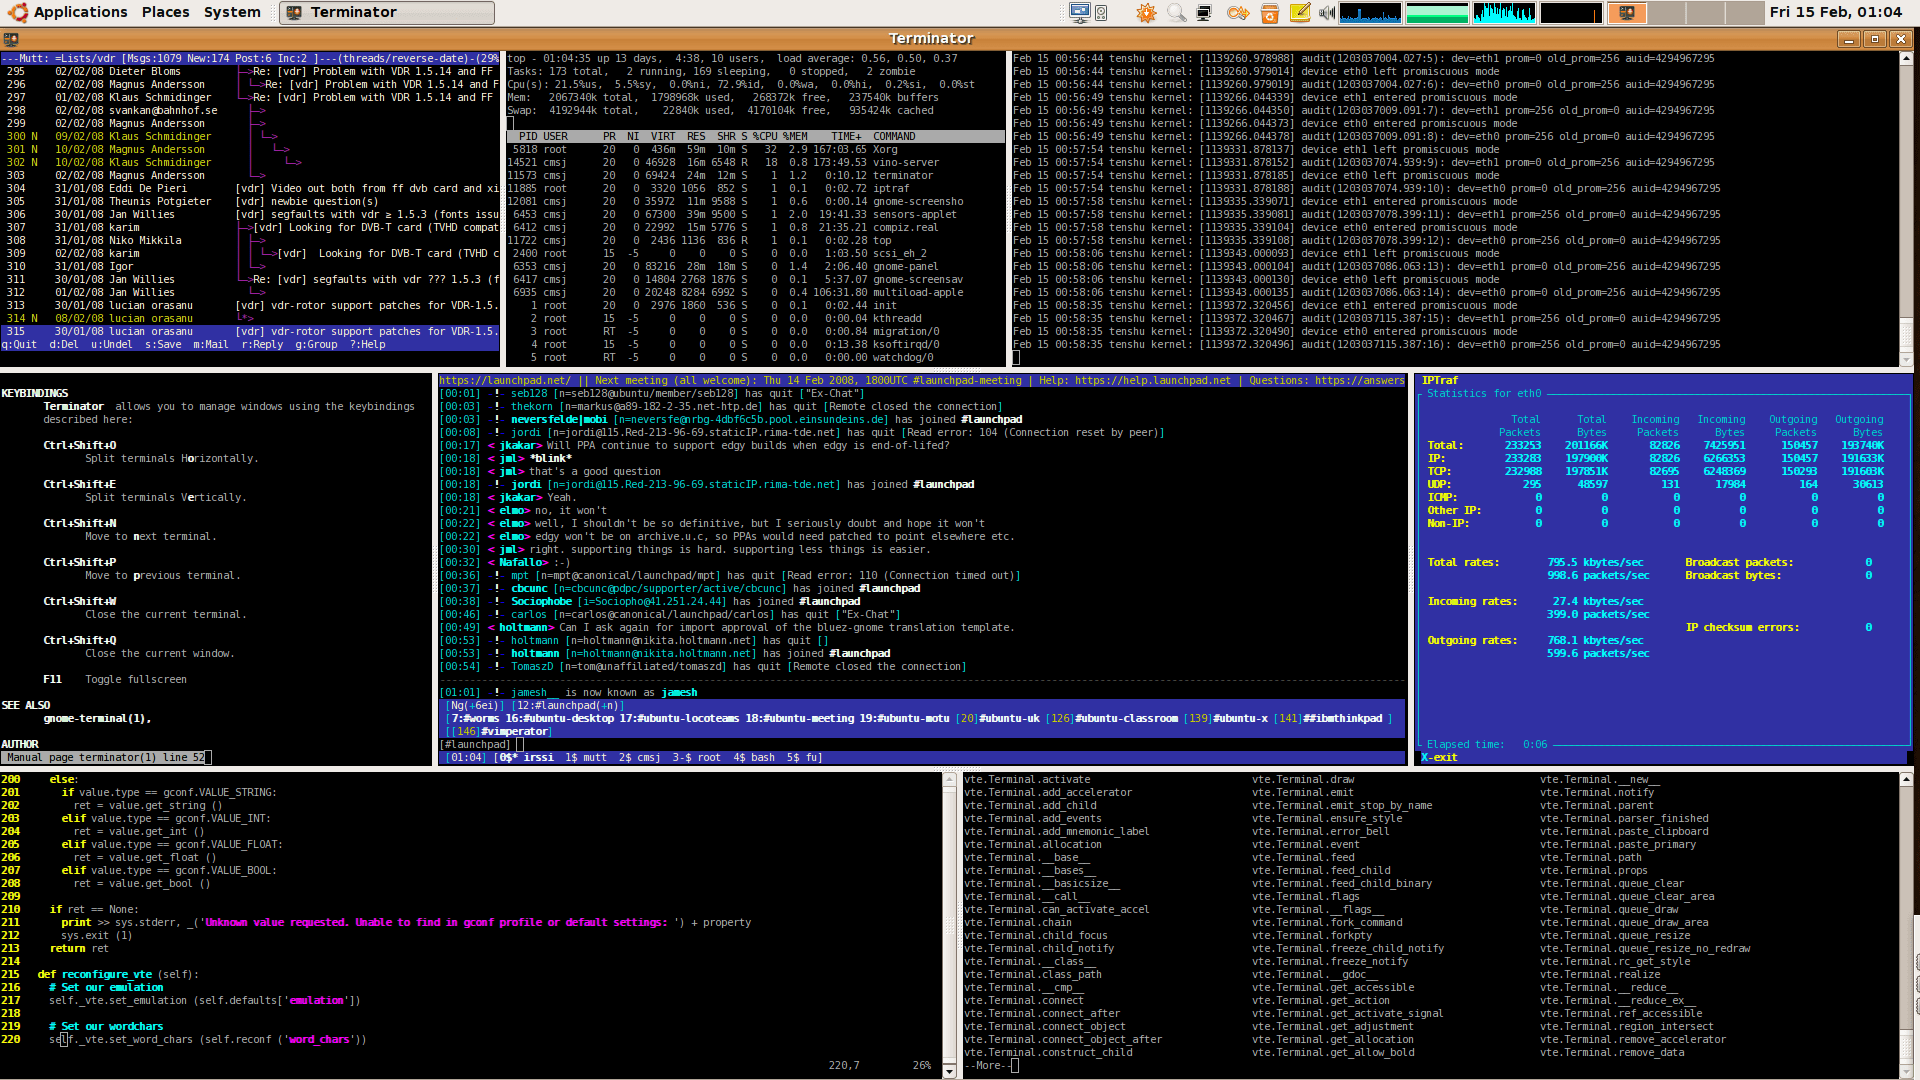Open the System menu
The height and width of the screenshot is (1080, 1920).
[x=232, y=12]
